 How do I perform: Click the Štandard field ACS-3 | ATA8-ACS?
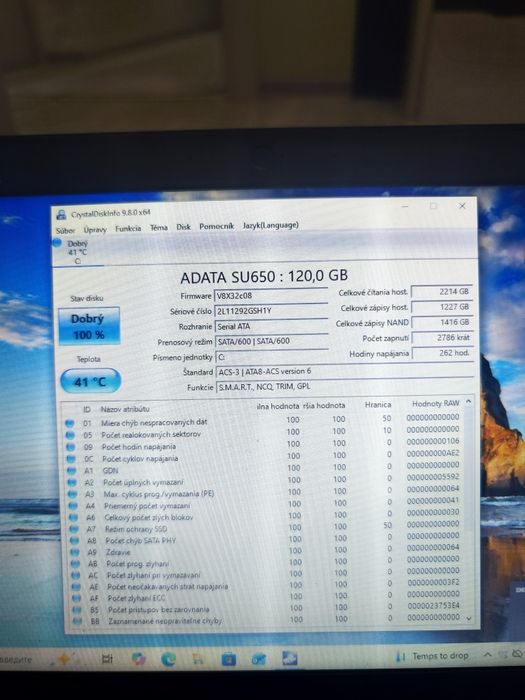tap(345, 371)
